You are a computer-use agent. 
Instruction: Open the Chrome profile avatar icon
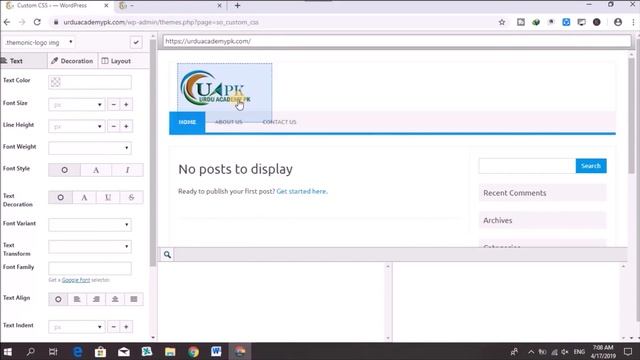pos(618,22)
